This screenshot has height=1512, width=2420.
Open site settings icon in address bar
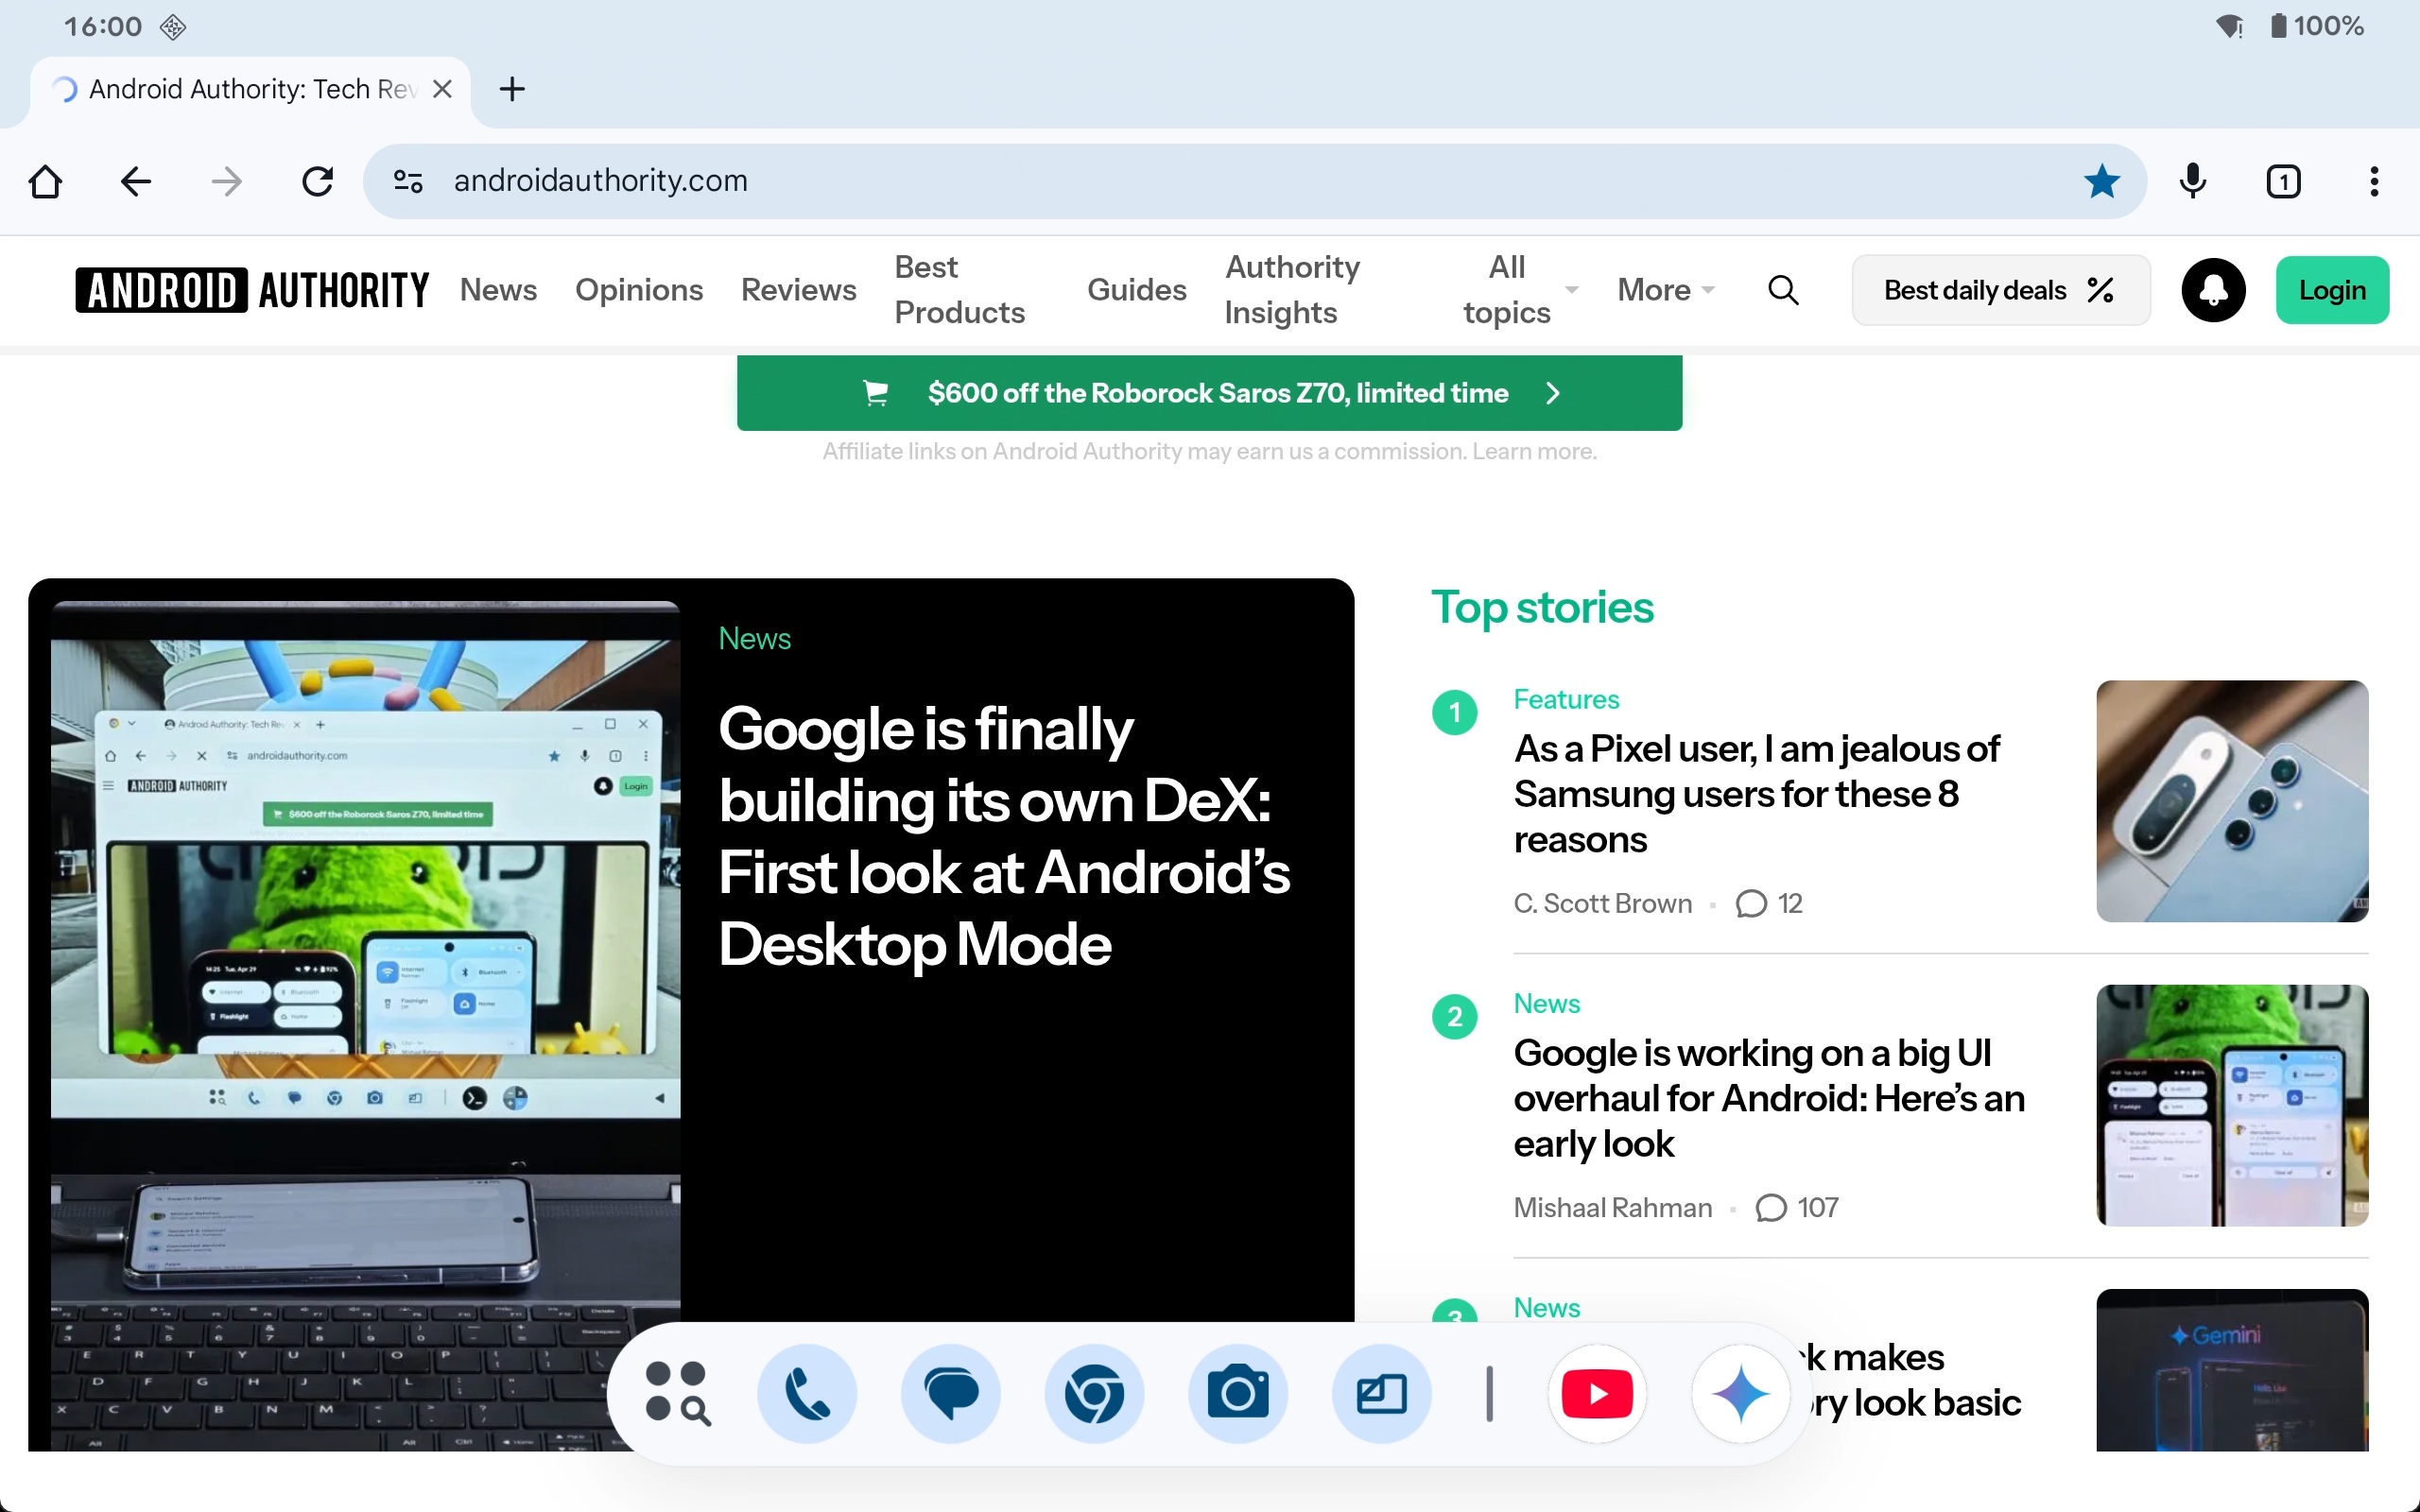click(408, 181)
